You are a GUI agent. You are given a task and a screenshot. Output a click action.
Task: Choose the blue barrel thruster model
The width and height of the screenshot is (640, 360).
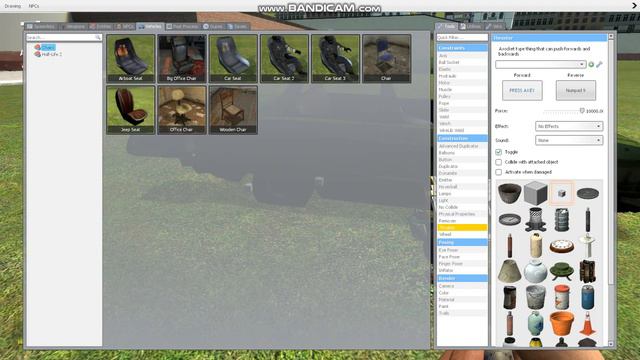(x=588, y=298)
